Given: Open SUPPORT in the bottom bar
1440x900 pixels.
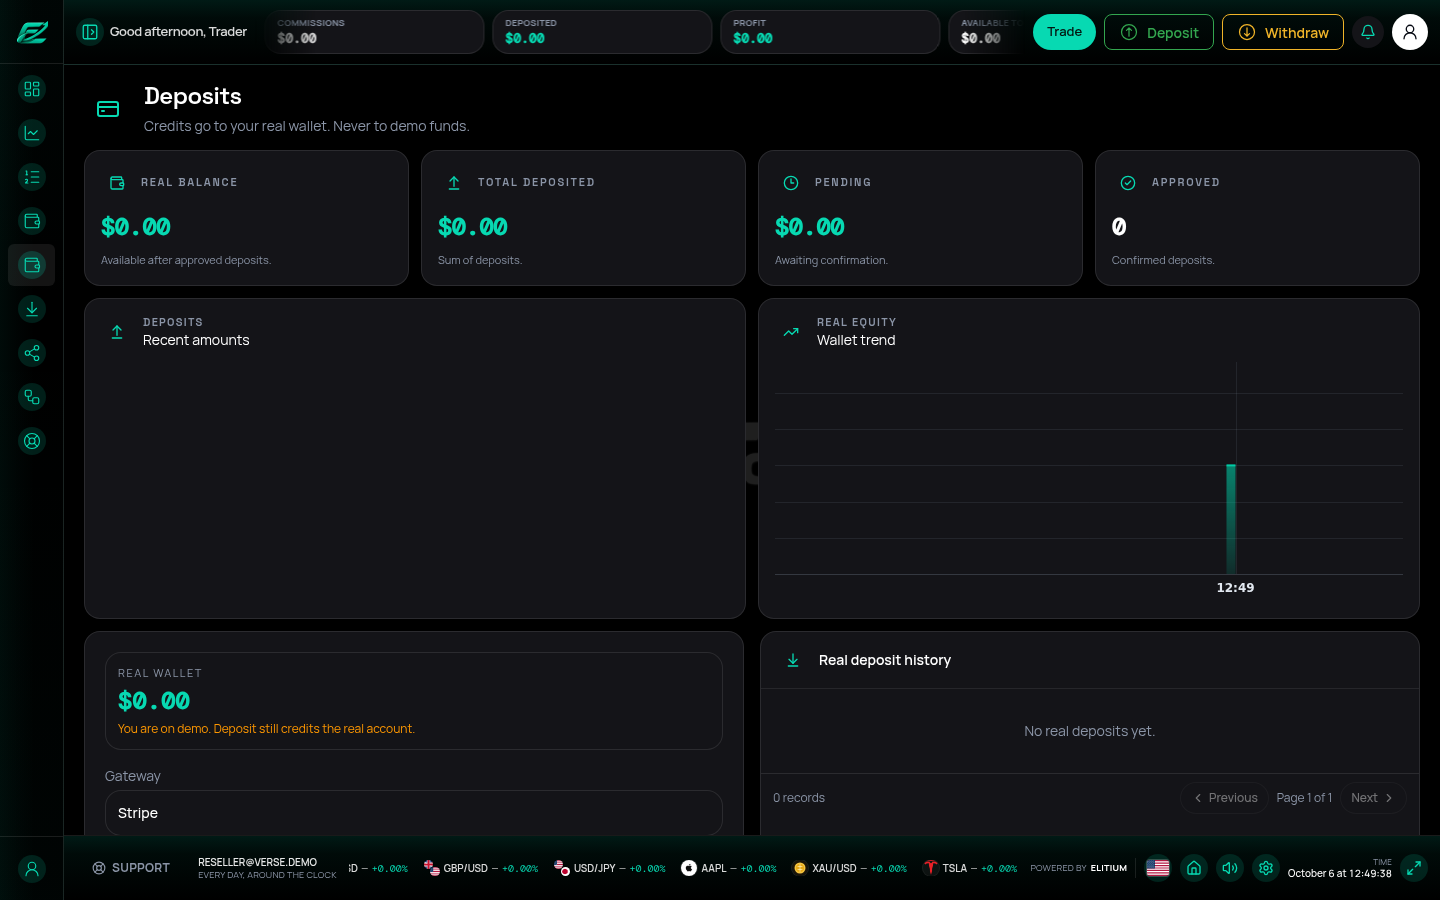Looking at the screenshot, I should click(x=131, y=868).
